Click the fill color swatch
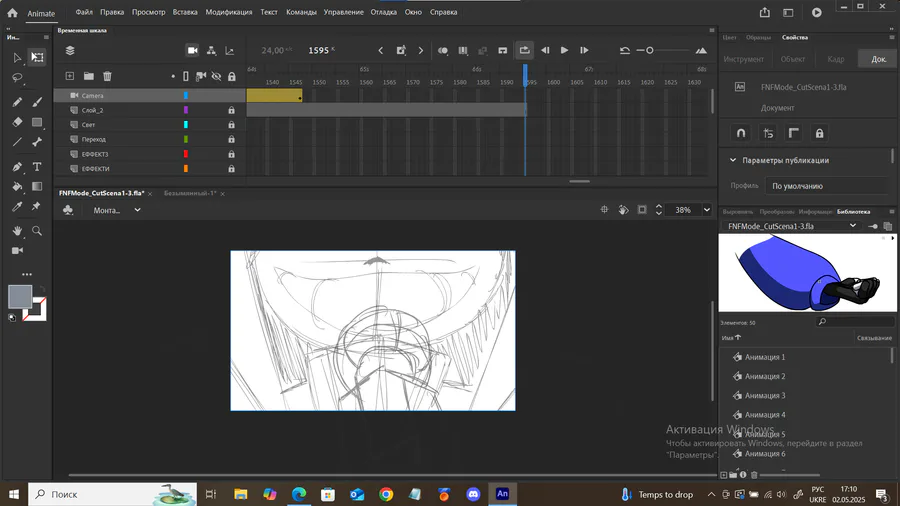Image resolution: width=900 pixels, height=506 pixels. [x=20, y=297]
